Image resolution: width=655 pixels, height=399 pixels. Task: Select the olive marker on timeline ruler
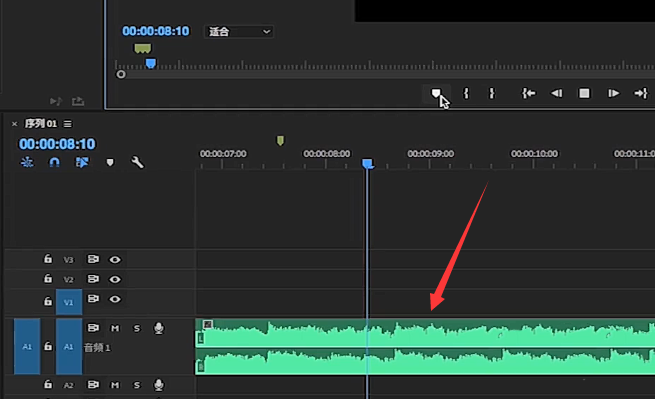click(x=280, y=141)
